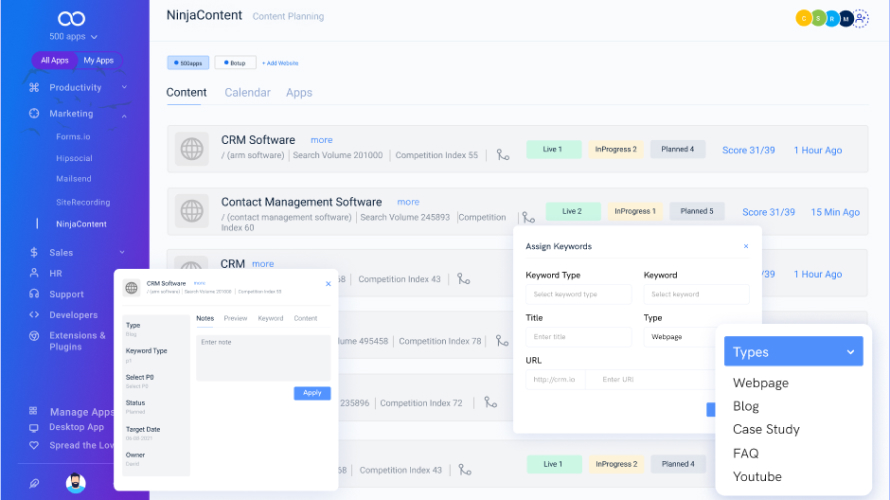Open Mailsend in sidebar
This screenshot has width=890, height=500.
pos(74,179)
